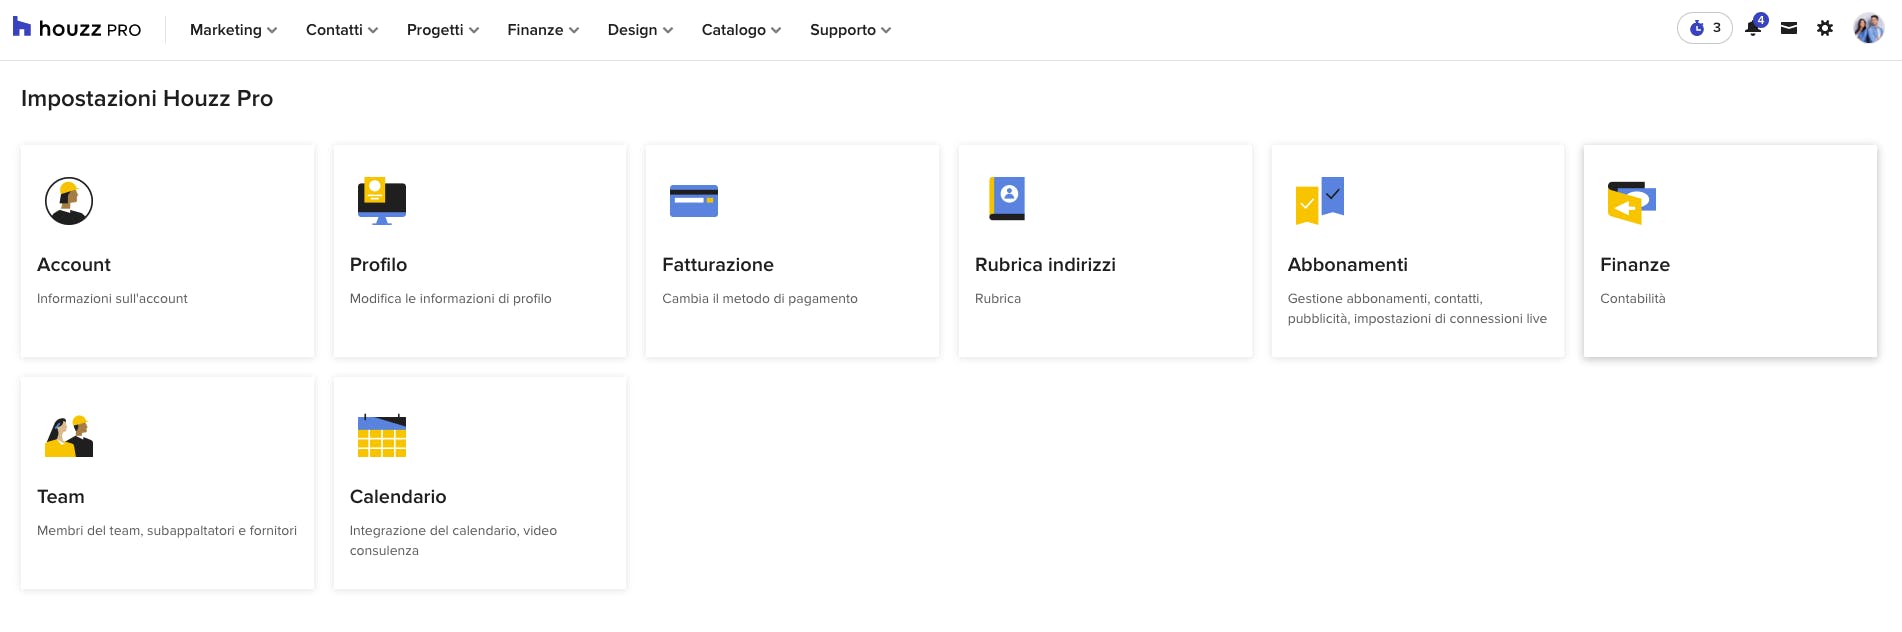Click 'Cambia il metodo di pagamento' text
The image size is (1902, 632).
click(x=760, y=299)
